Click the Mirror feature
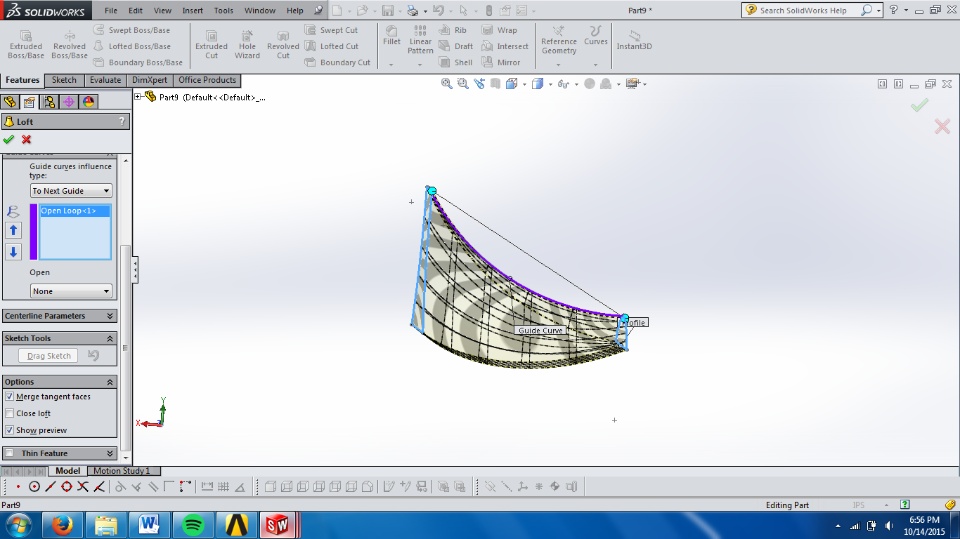The width and height of the screenshot is (960, 539). click(x=500, y=62)
